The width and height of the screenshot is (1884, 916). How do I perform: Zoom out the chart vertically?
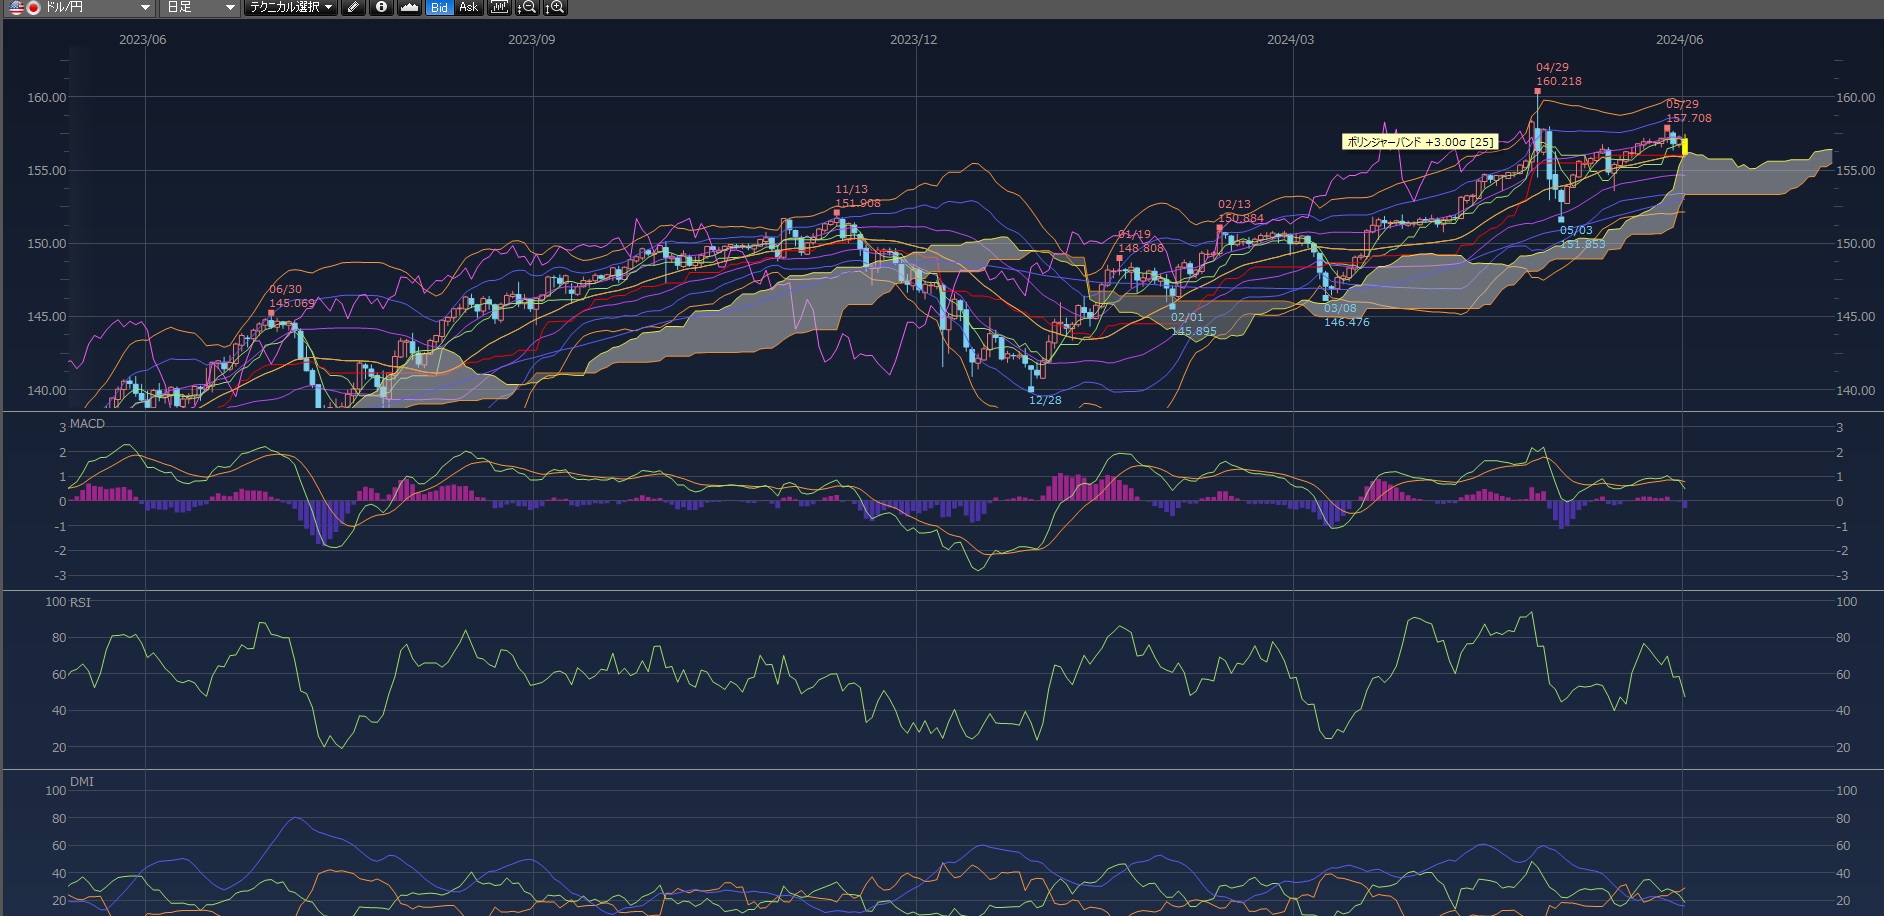526,8
